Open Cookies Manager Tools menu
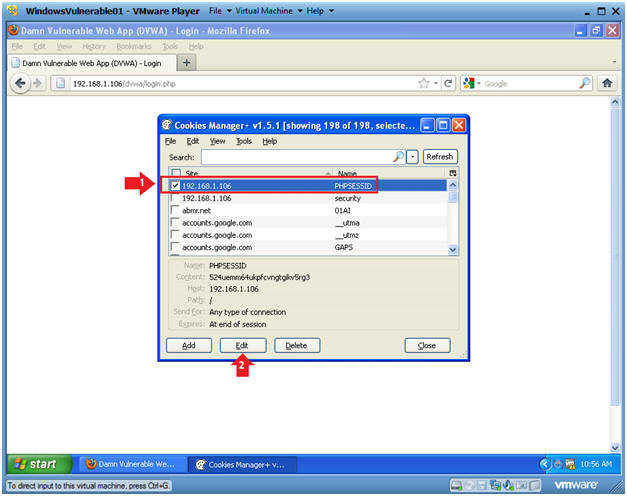 pyautogui.click(x=244, y=141)
